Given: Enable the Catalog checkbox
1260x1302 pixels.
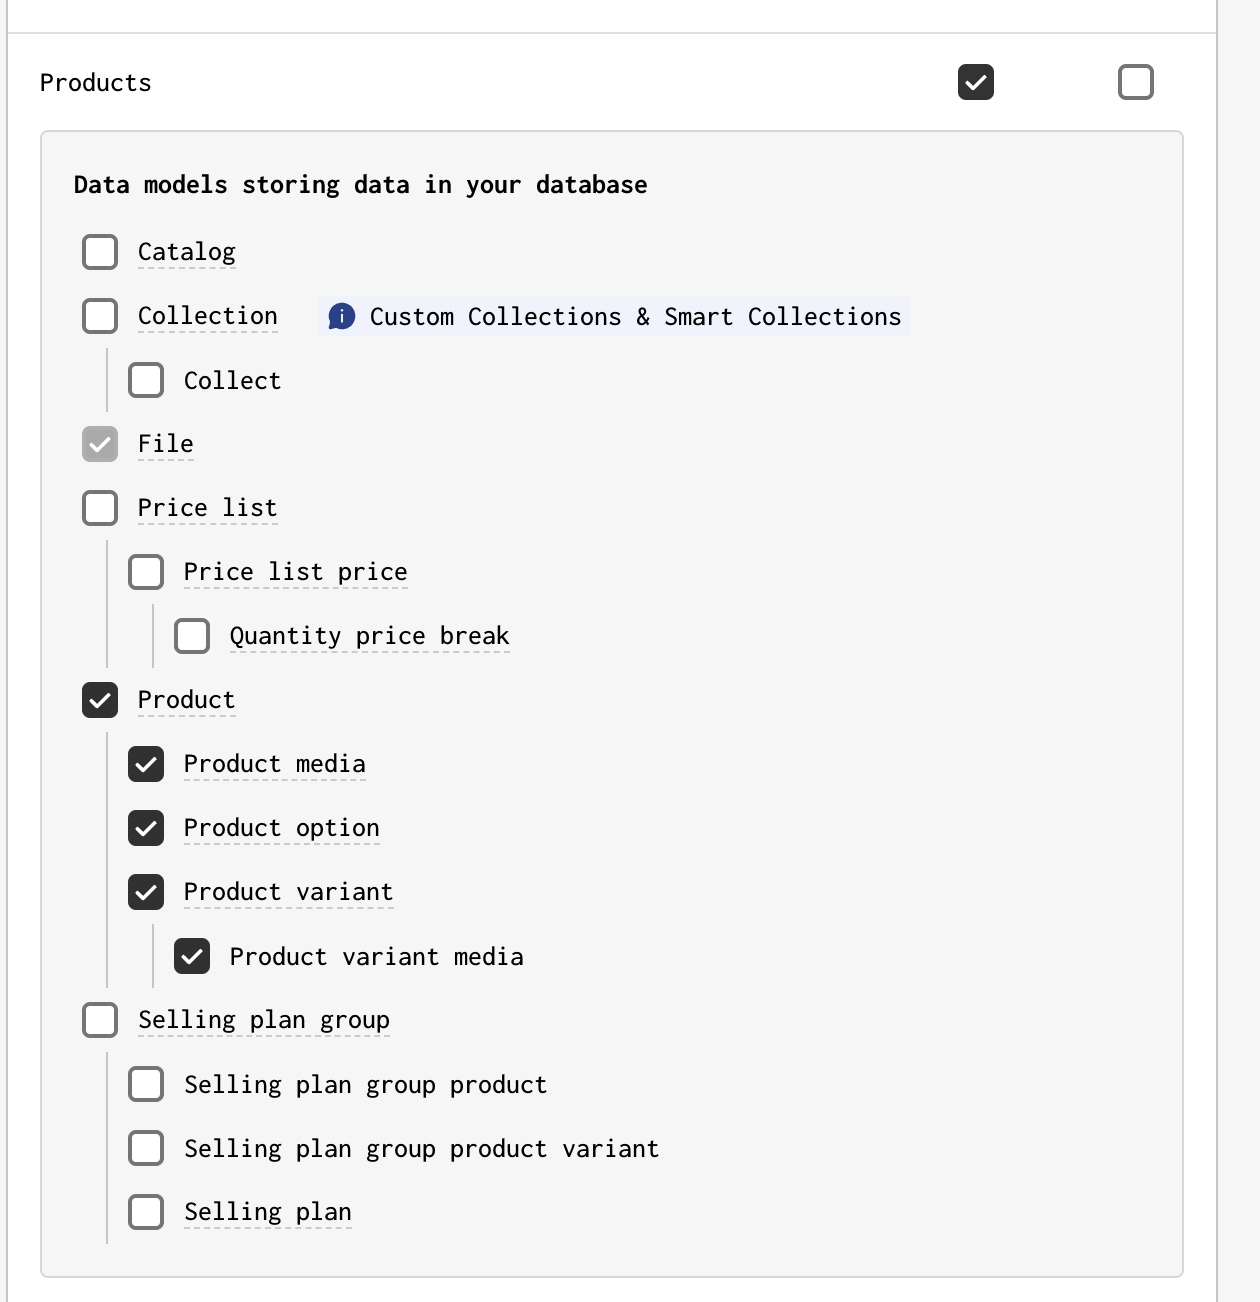Looking at the screenshot, I should point(100,252).
